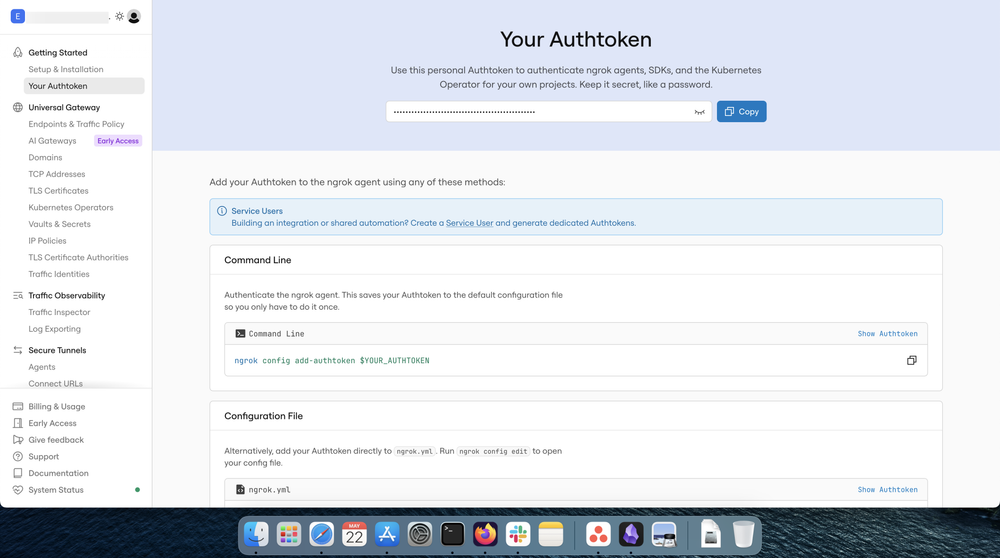
Task: Click the Documentation book icon
Action: click(x=18, y=473)
